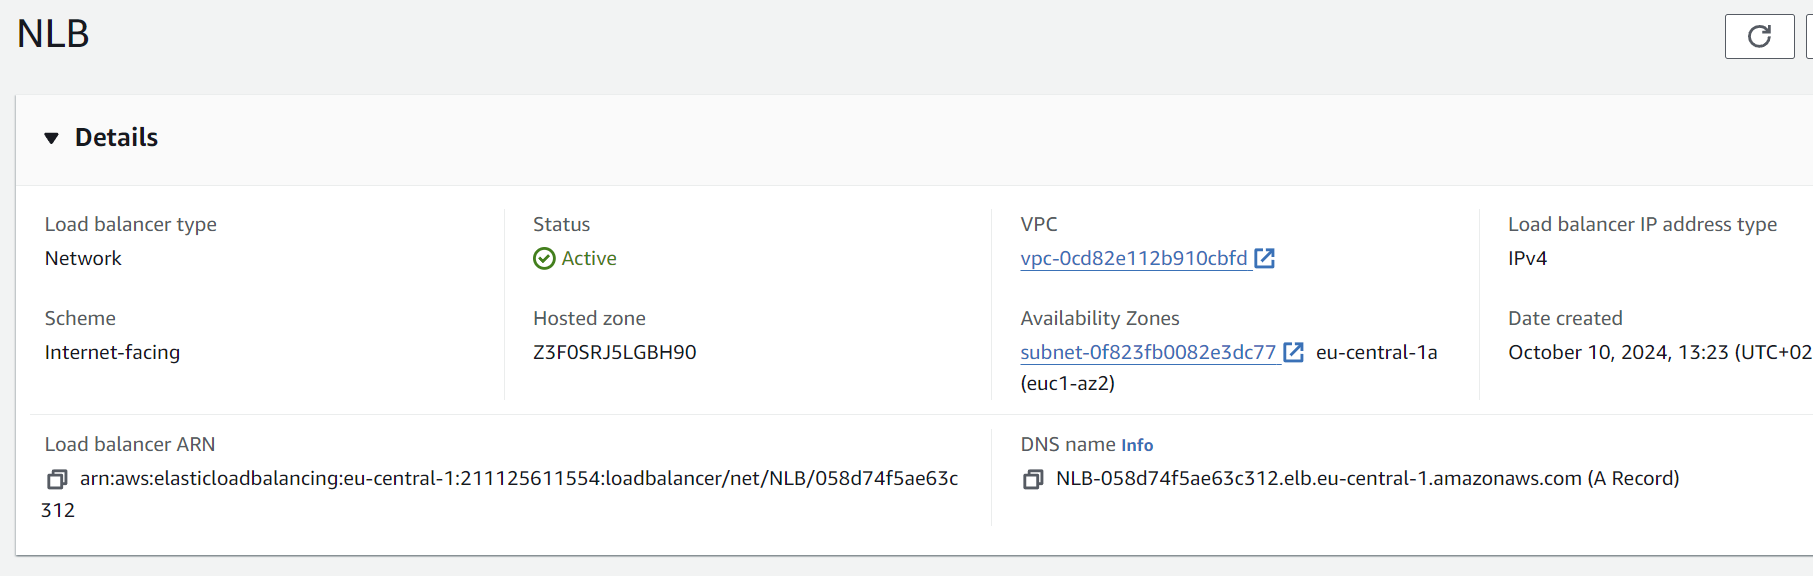The height and width of the screenshot is (576, 1813).
Task: Open the DNS name Info link
Action: [1137, 446]
